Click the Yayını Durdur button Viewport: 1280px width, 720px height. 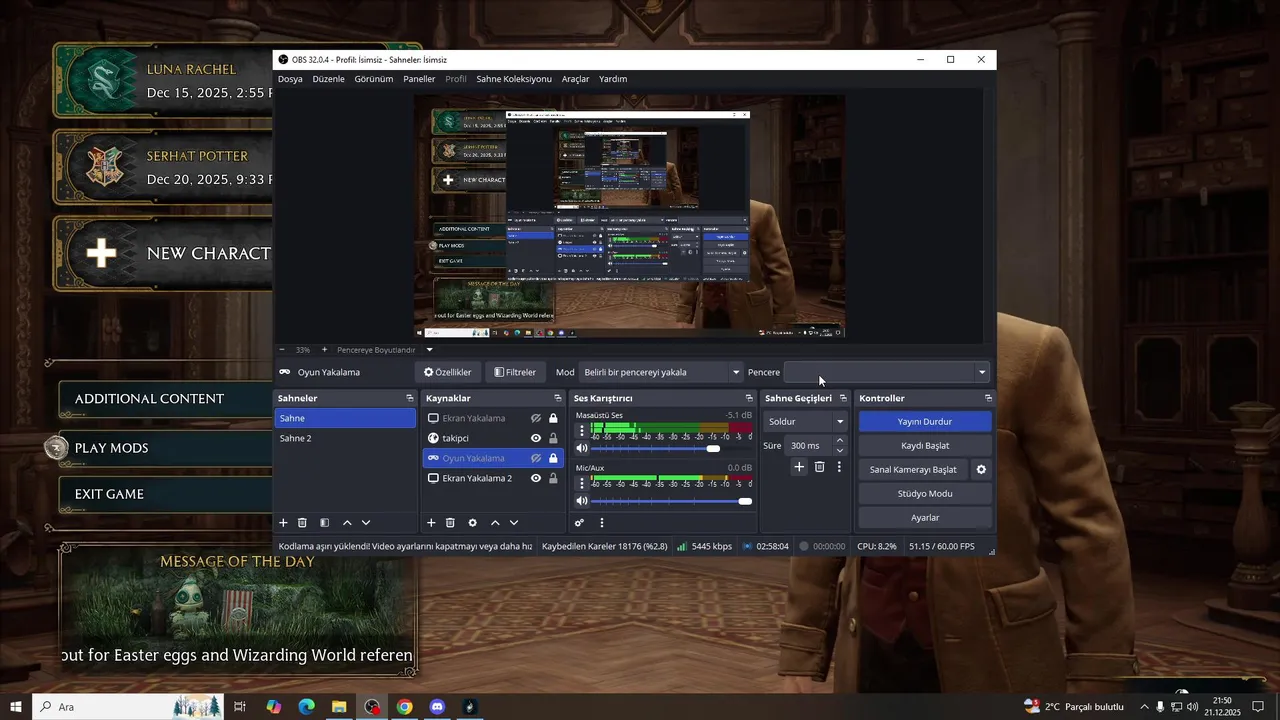(925, 422)
